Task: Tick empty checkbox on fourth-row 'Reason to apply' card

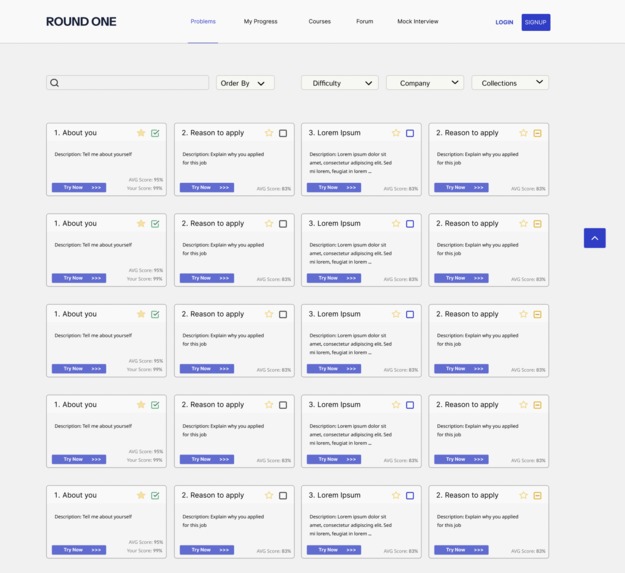Action: [x=283, y=405]
